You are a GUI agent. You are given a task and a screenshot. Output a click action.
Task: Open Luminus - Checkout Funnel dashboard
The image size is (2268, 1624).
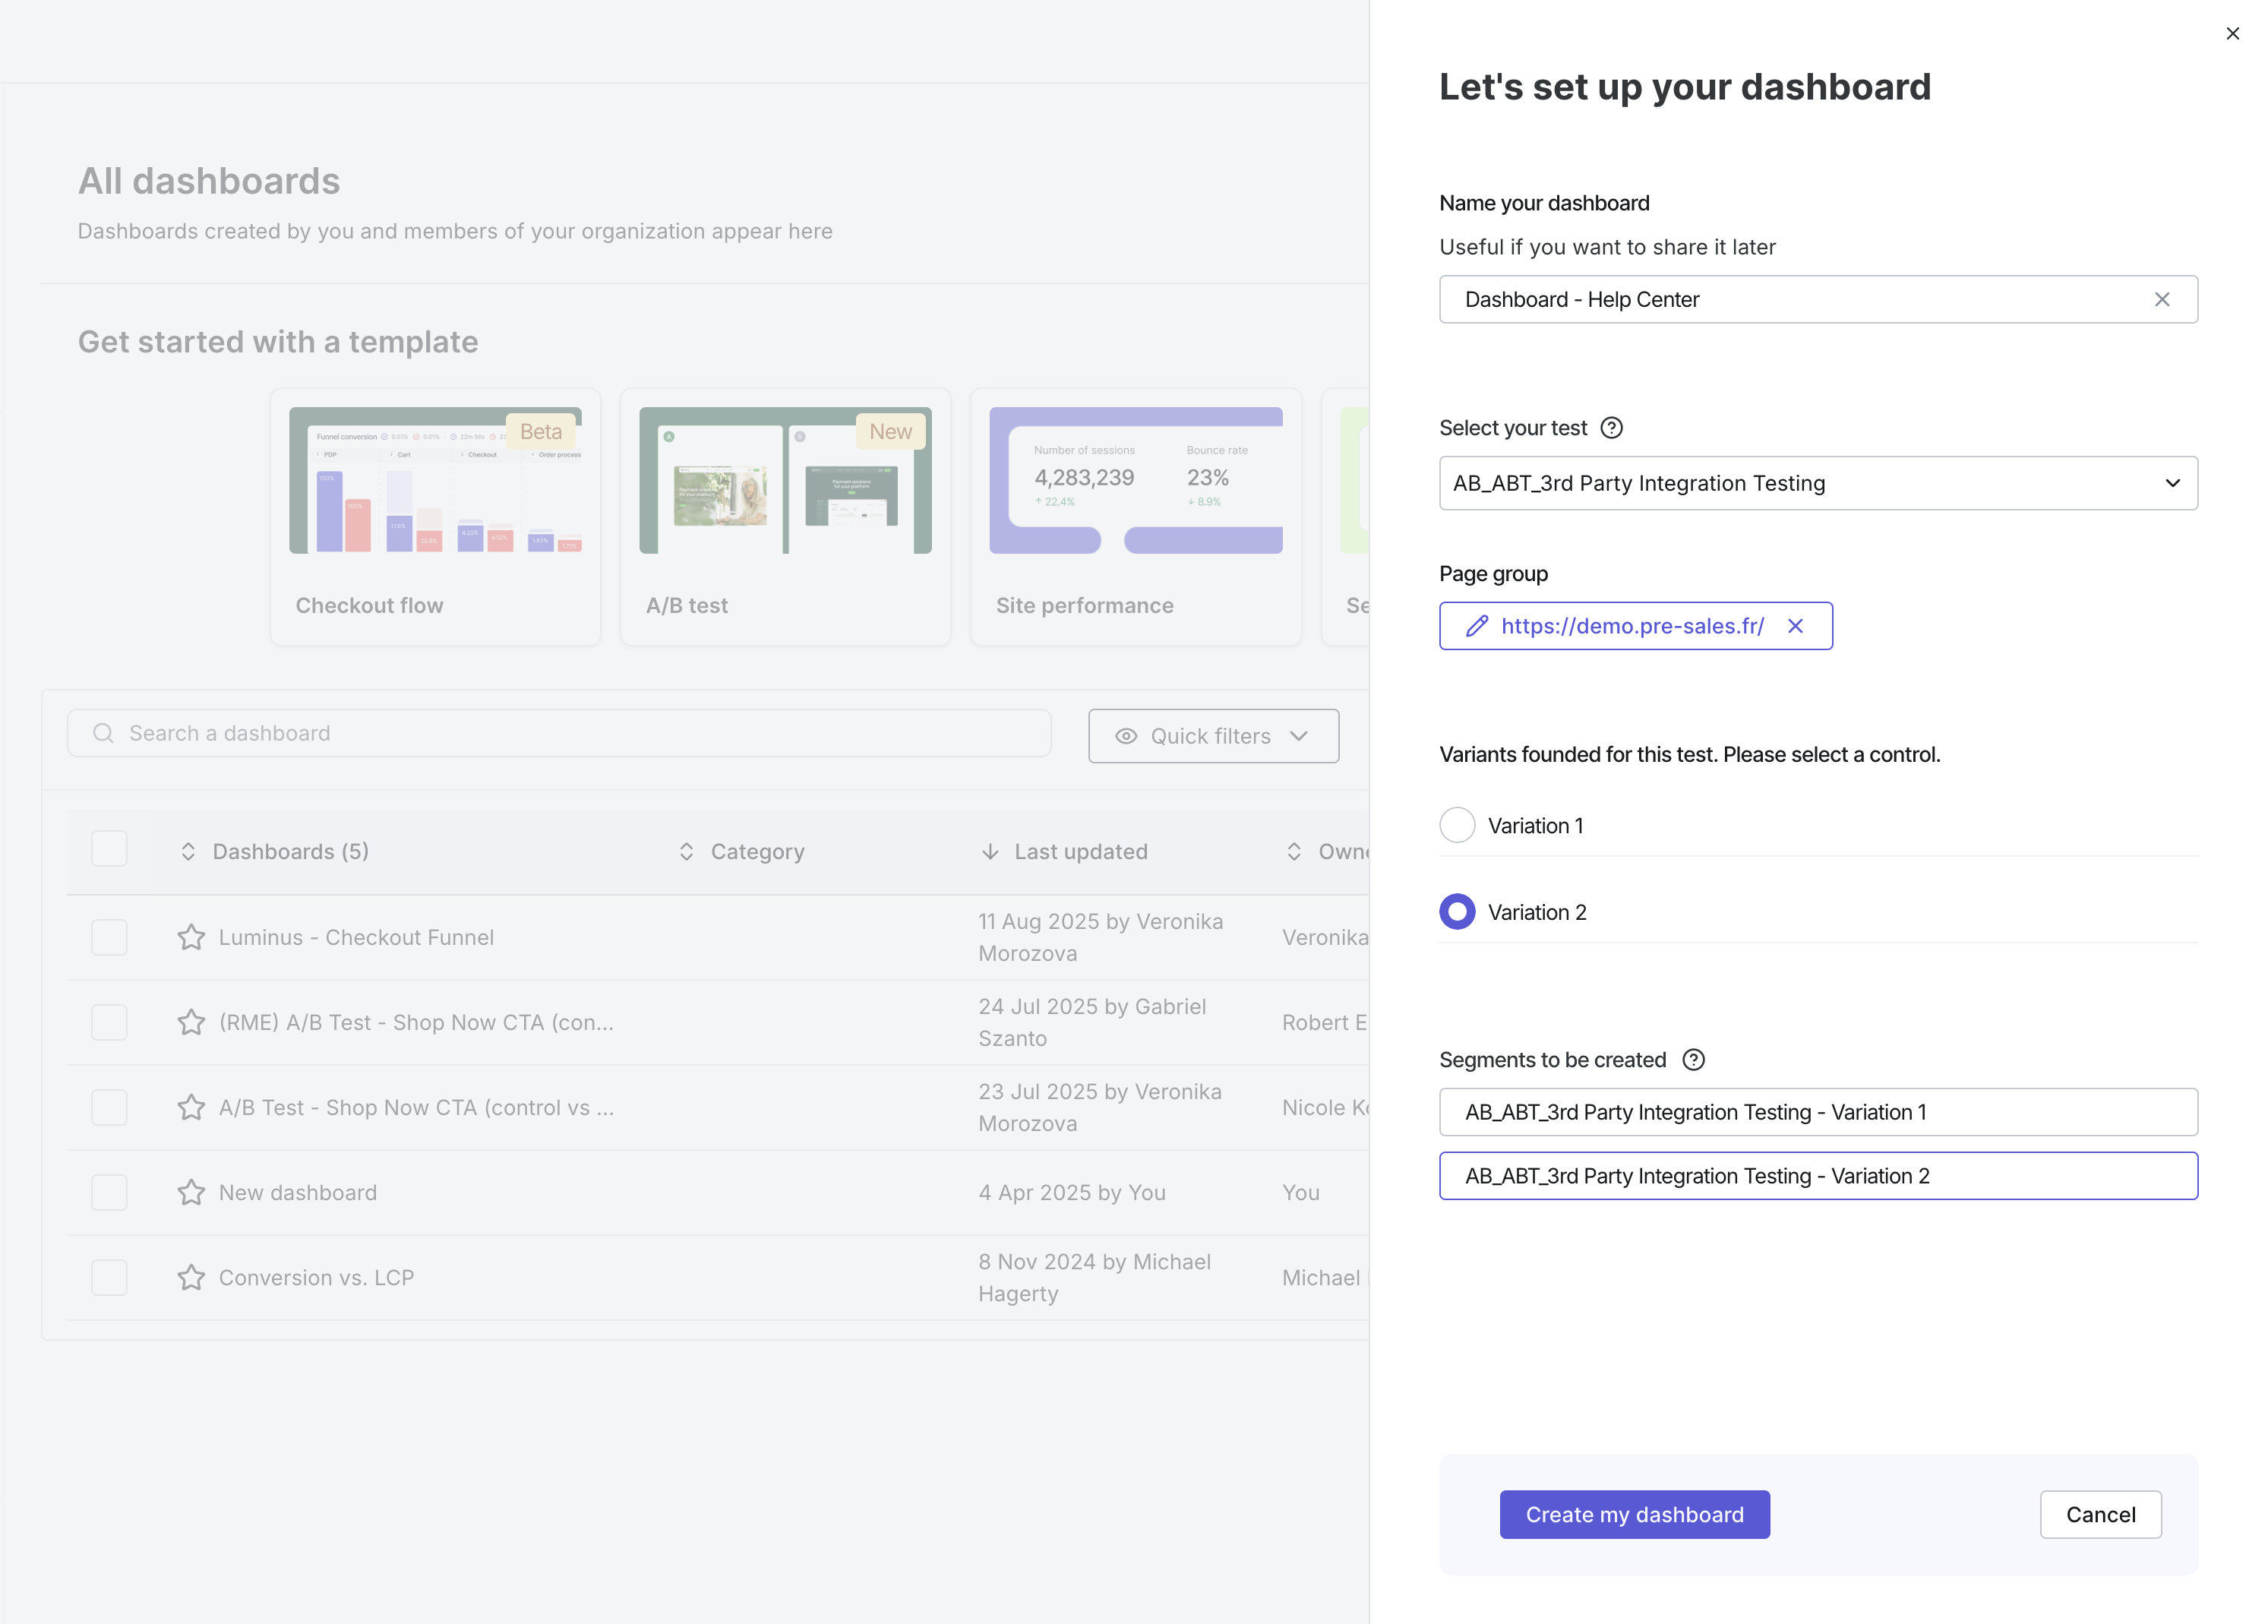(x=356, y=938)
